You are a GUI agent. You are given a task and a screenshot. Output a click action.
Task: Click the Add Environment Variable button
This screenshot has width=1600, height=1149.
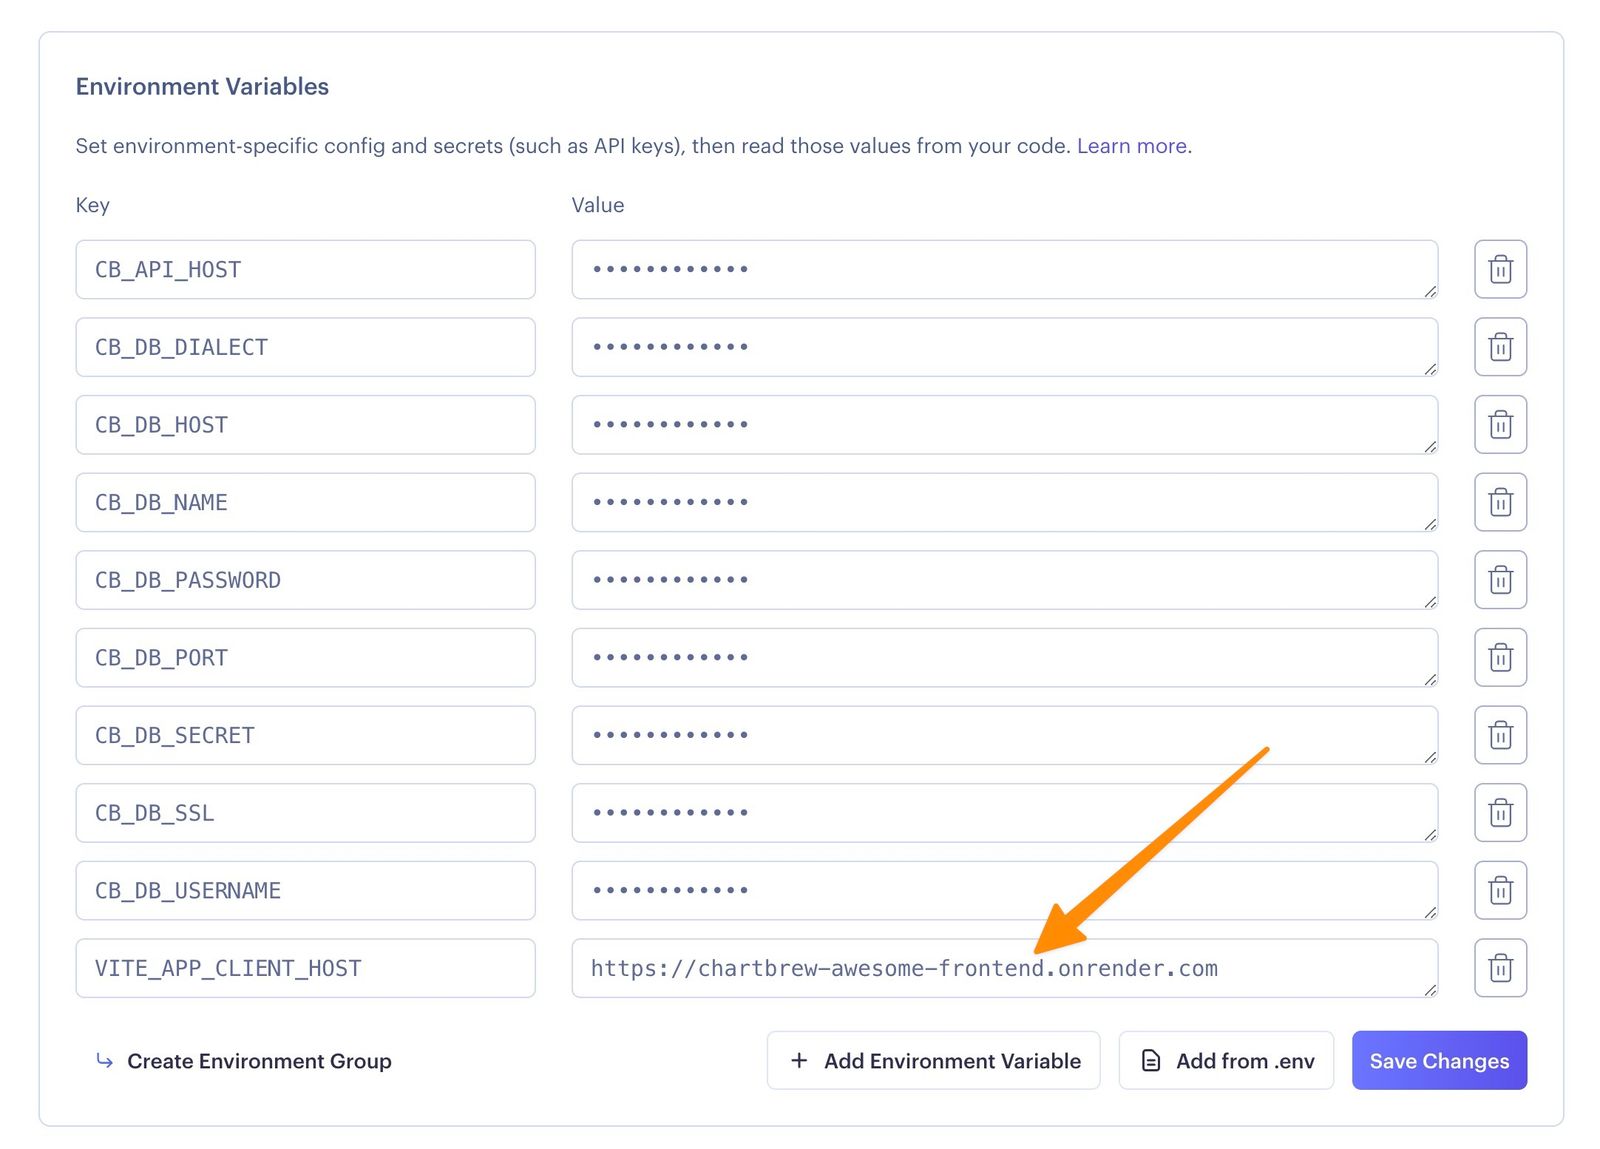click(933, 1060)
